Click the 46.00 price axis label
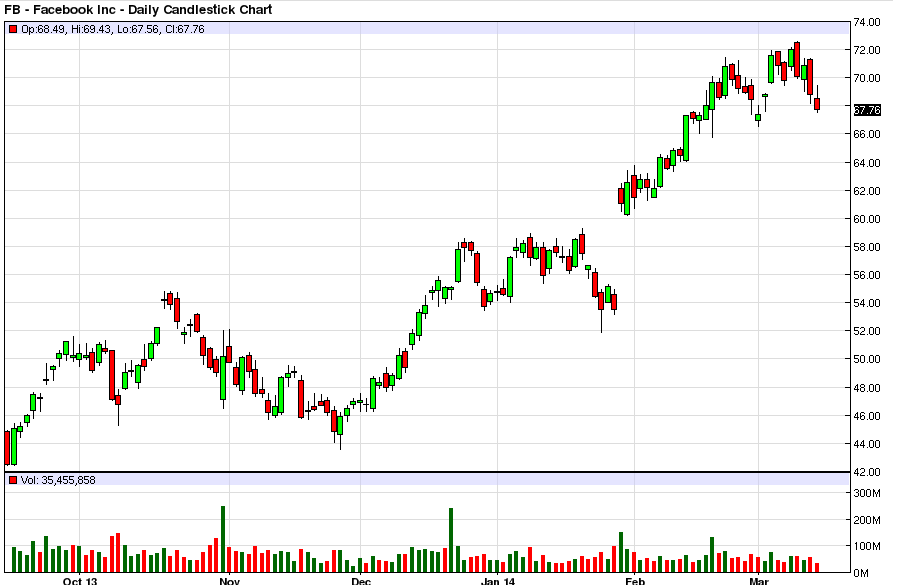Image resolution: width=913 pixels, height=585 pixels. pyautogui.click(x=867, y=416)
